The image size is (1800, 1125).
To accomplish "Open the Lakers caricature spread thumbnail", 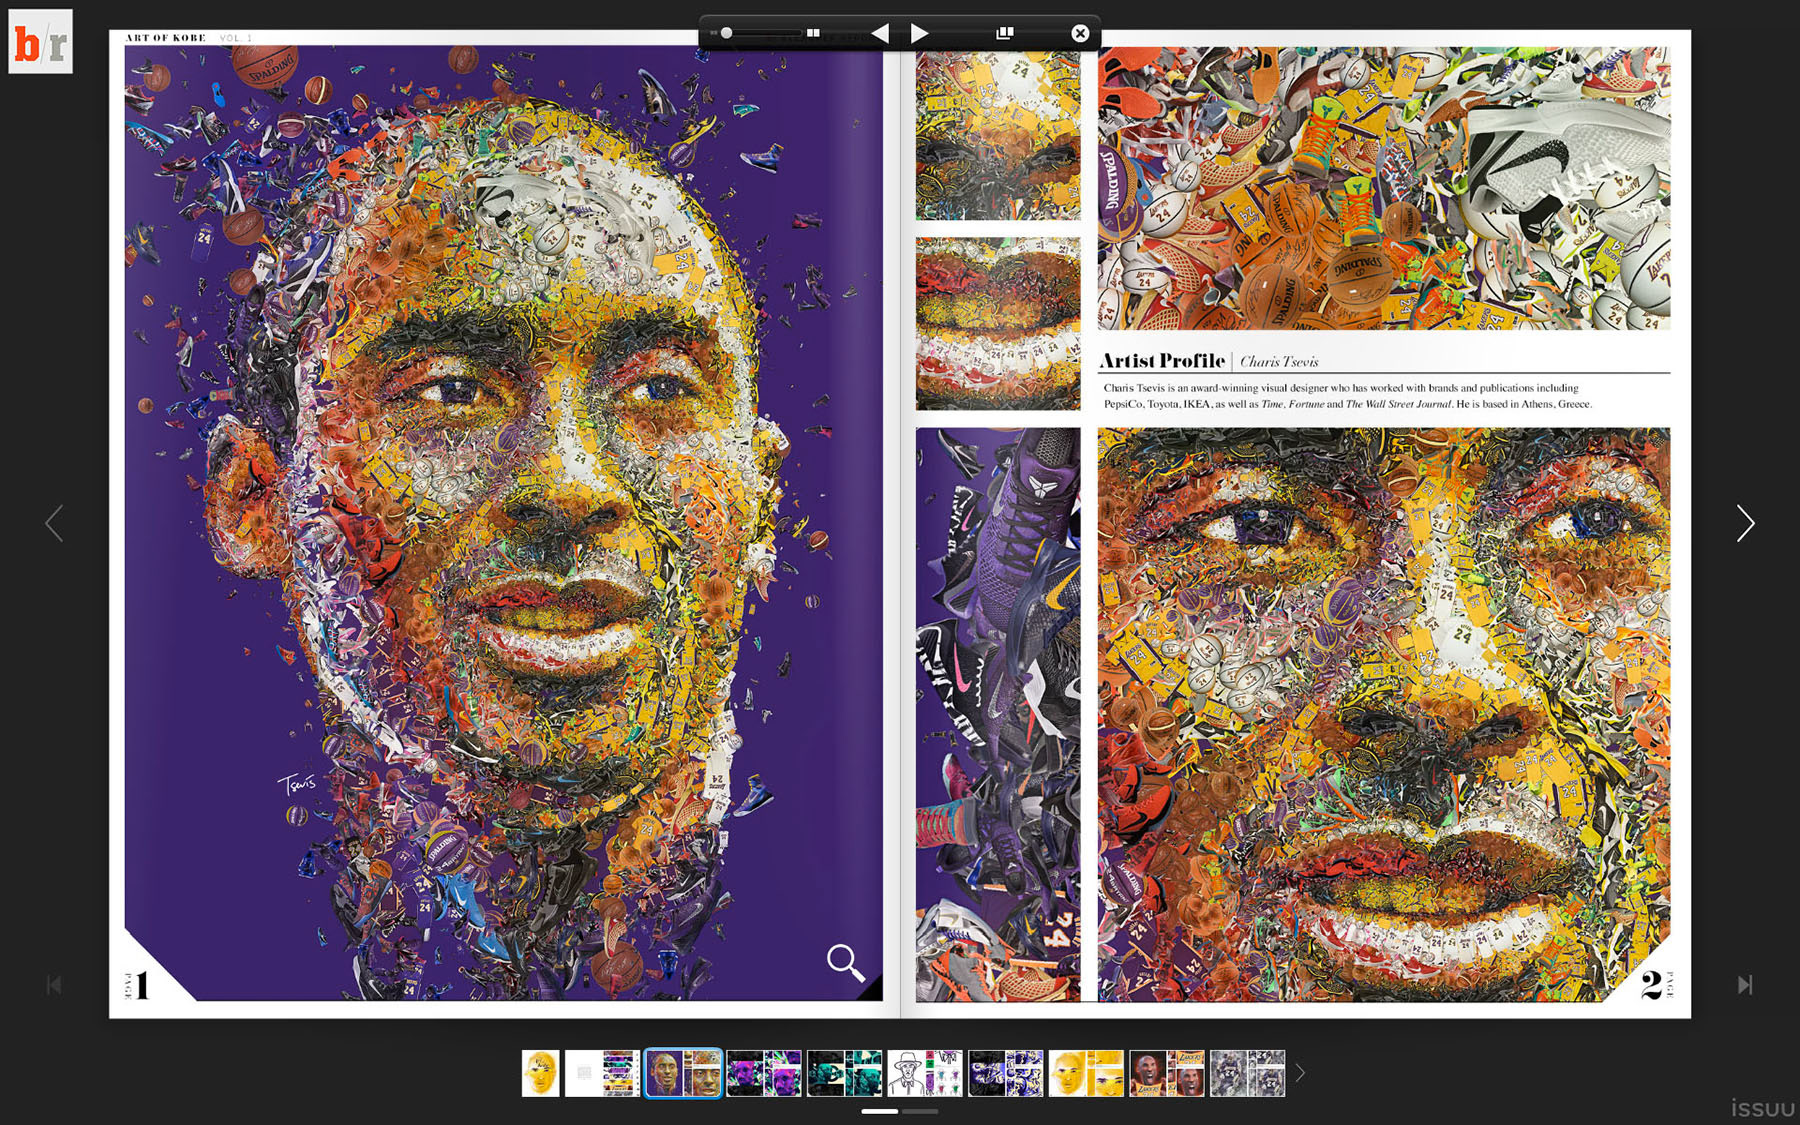I will point(1167,1073).
